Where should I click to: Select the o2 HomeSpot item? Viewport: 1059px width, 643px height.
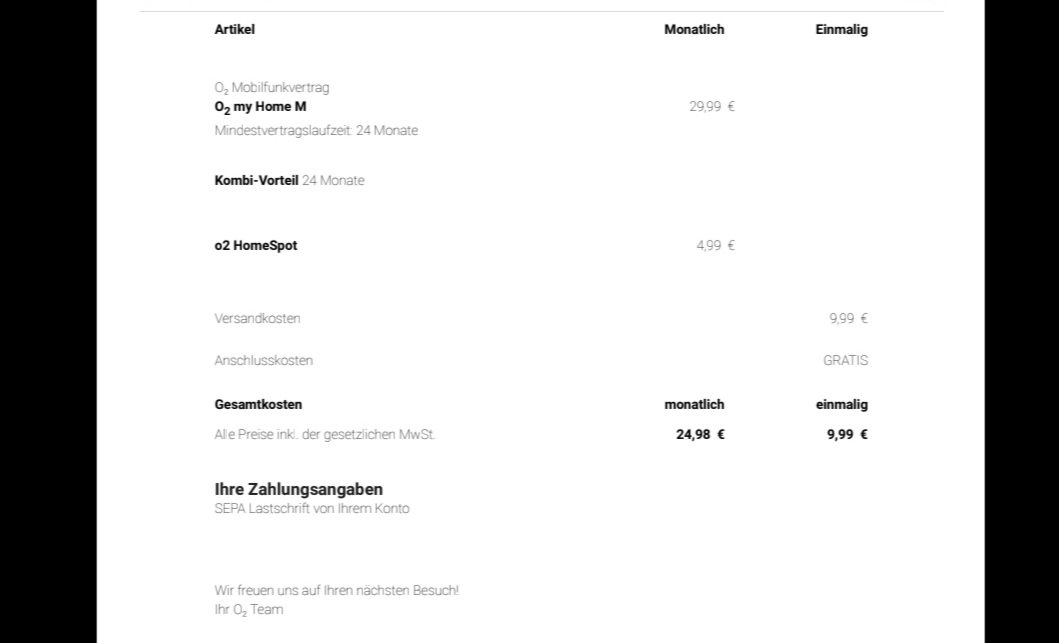point(255,246)
